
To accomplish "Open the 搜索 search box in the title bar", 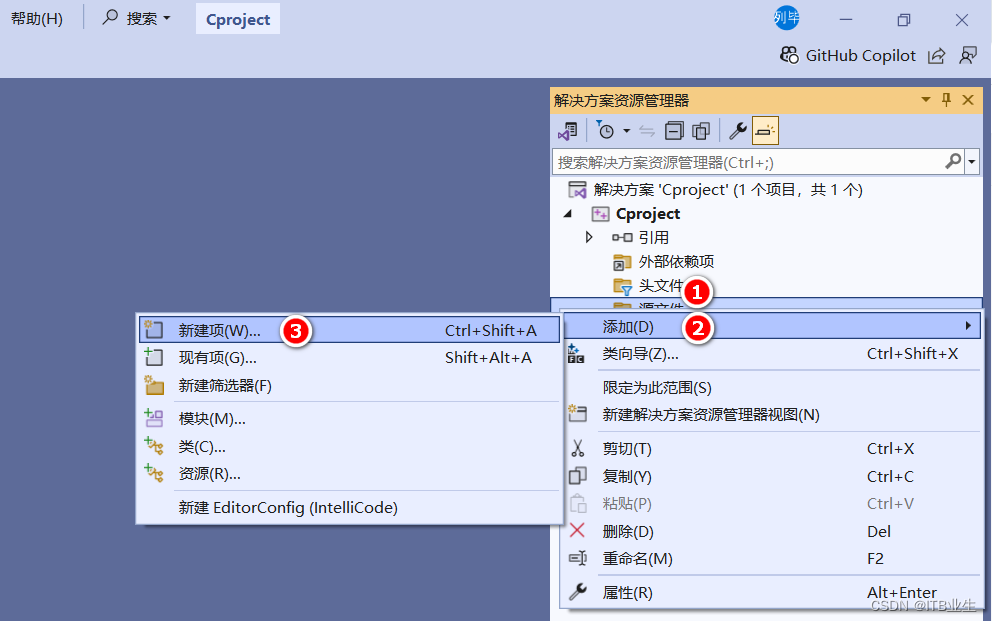I will 137,18.
